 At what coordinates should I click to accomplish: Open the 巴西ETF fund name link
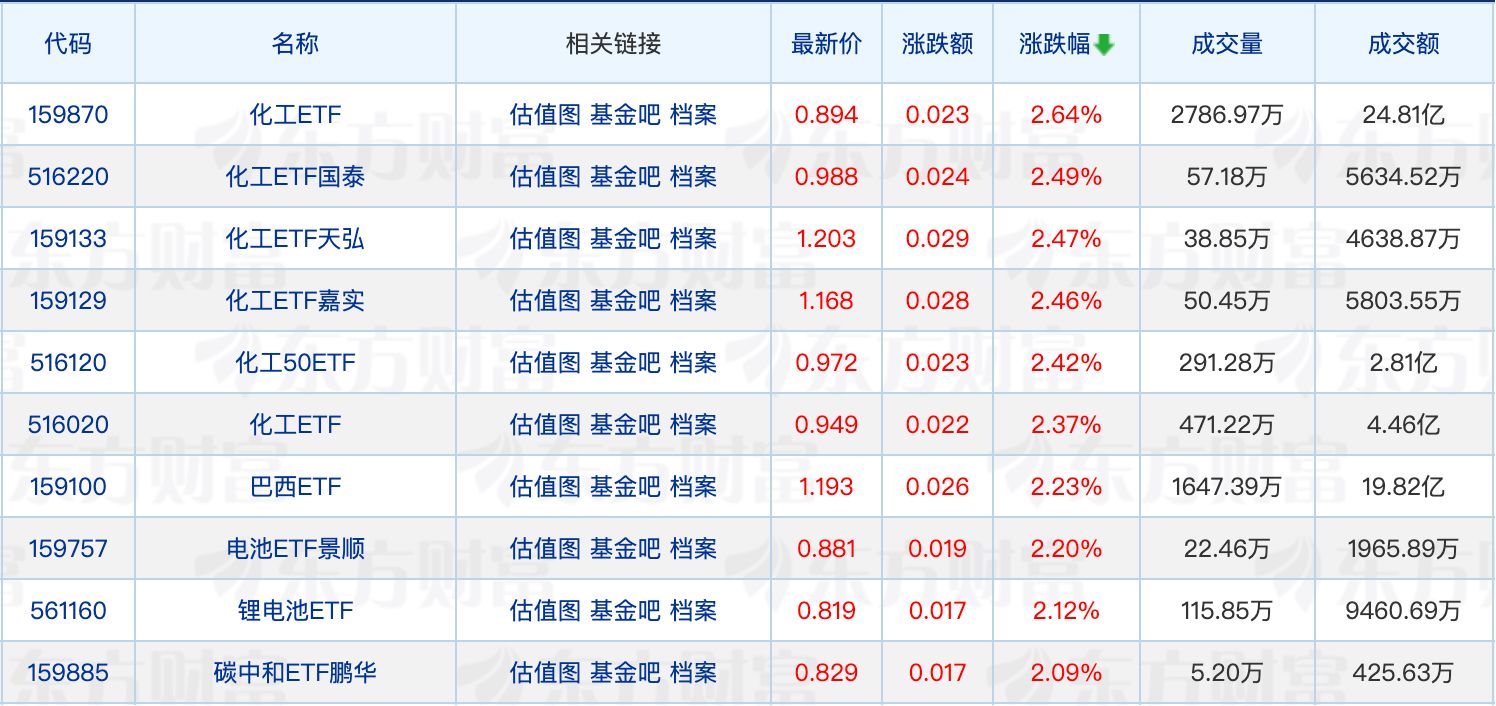coord(295,487)
